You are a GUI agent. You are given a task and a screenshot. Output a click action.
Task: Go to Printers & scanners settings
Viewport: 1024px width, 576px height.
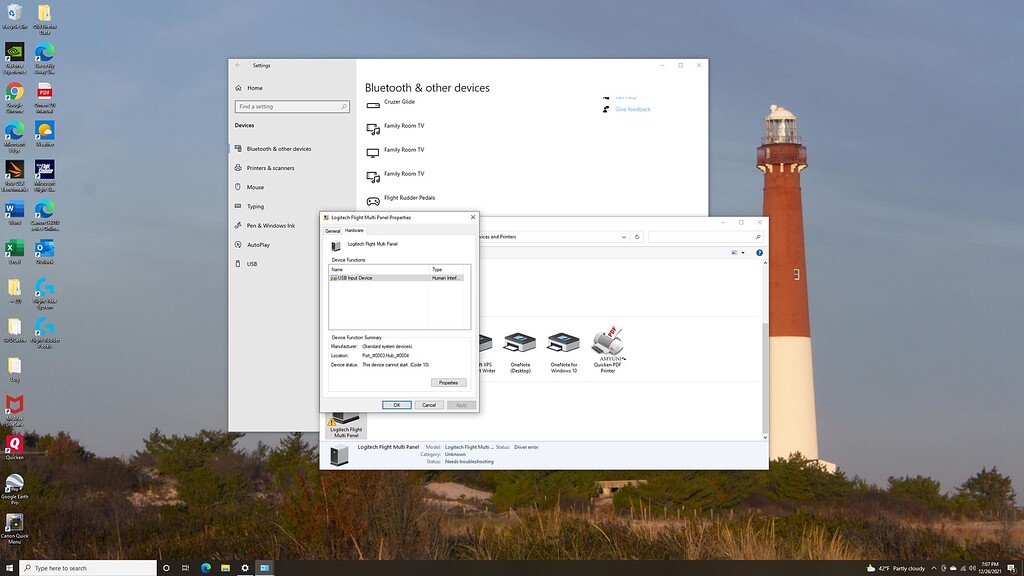click(270, 168)
